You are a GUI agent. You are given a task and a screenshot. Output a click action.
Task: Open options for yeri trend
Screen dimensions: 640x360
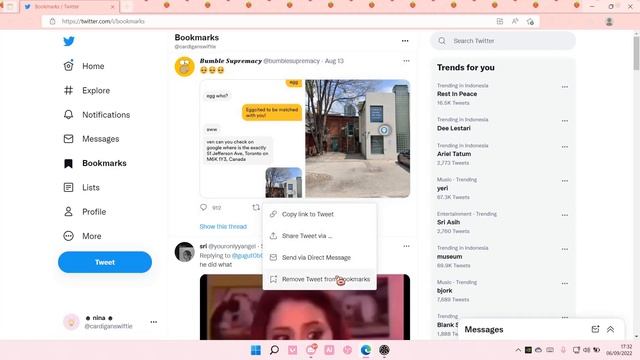[x=564, y=181]
